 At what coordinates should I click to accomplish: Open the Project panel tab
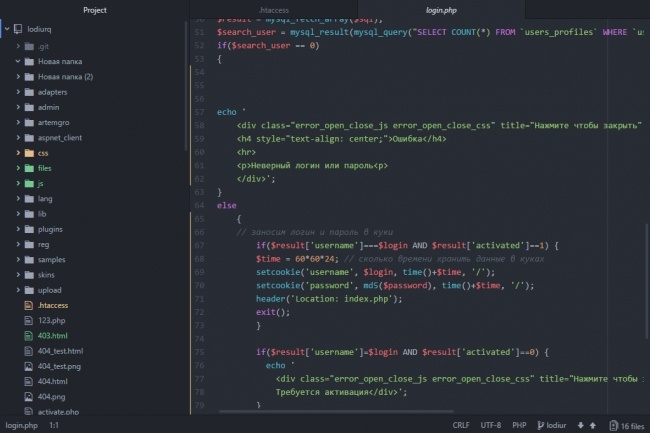coord(95,9)
